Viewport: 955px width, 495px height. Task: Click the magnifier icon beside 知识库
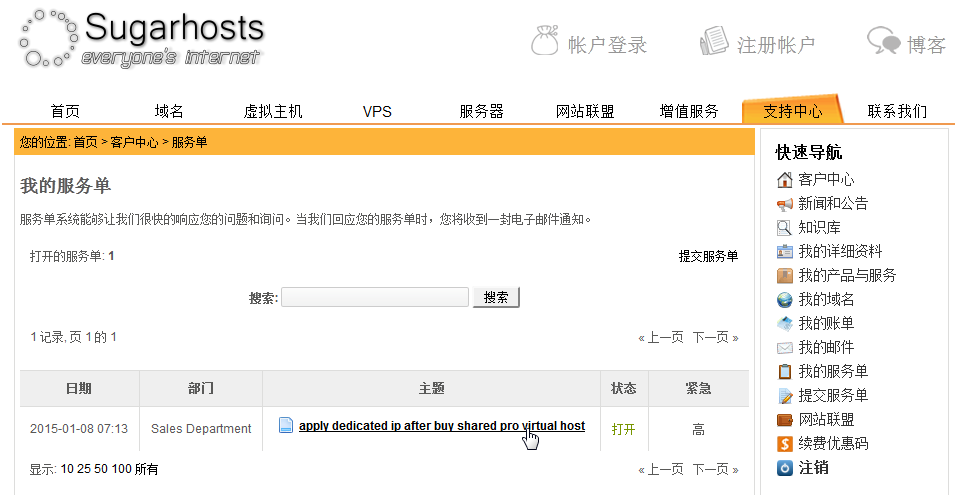784,228
